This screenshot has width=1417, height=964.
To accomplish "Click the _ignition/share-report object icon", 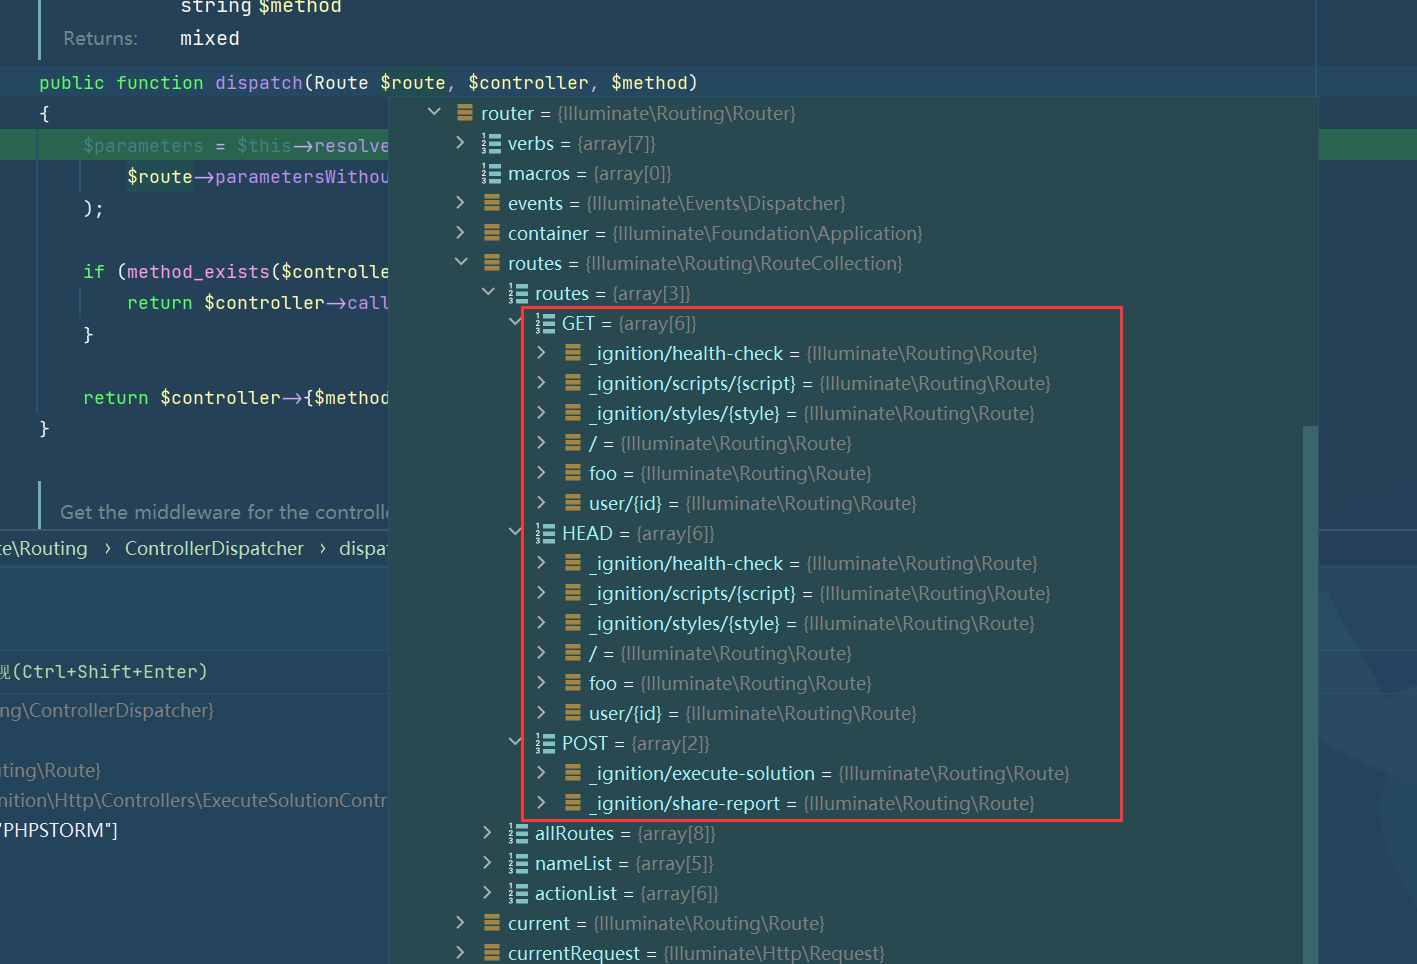I will pyautogui.click(x=573, y=803).
